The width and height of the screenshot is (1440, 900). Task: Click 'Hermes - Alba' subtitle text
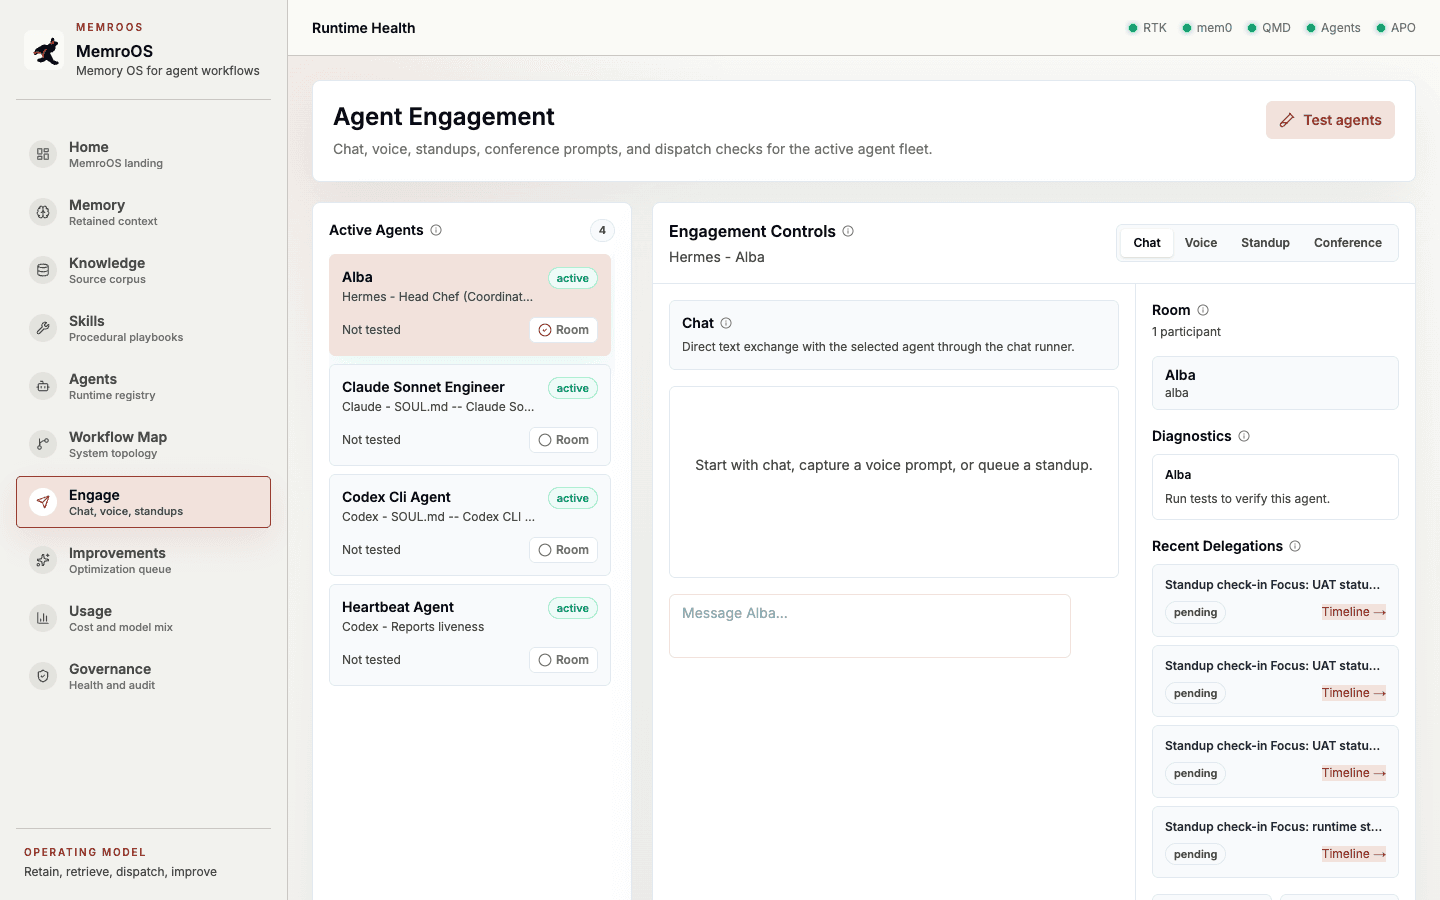717,257
